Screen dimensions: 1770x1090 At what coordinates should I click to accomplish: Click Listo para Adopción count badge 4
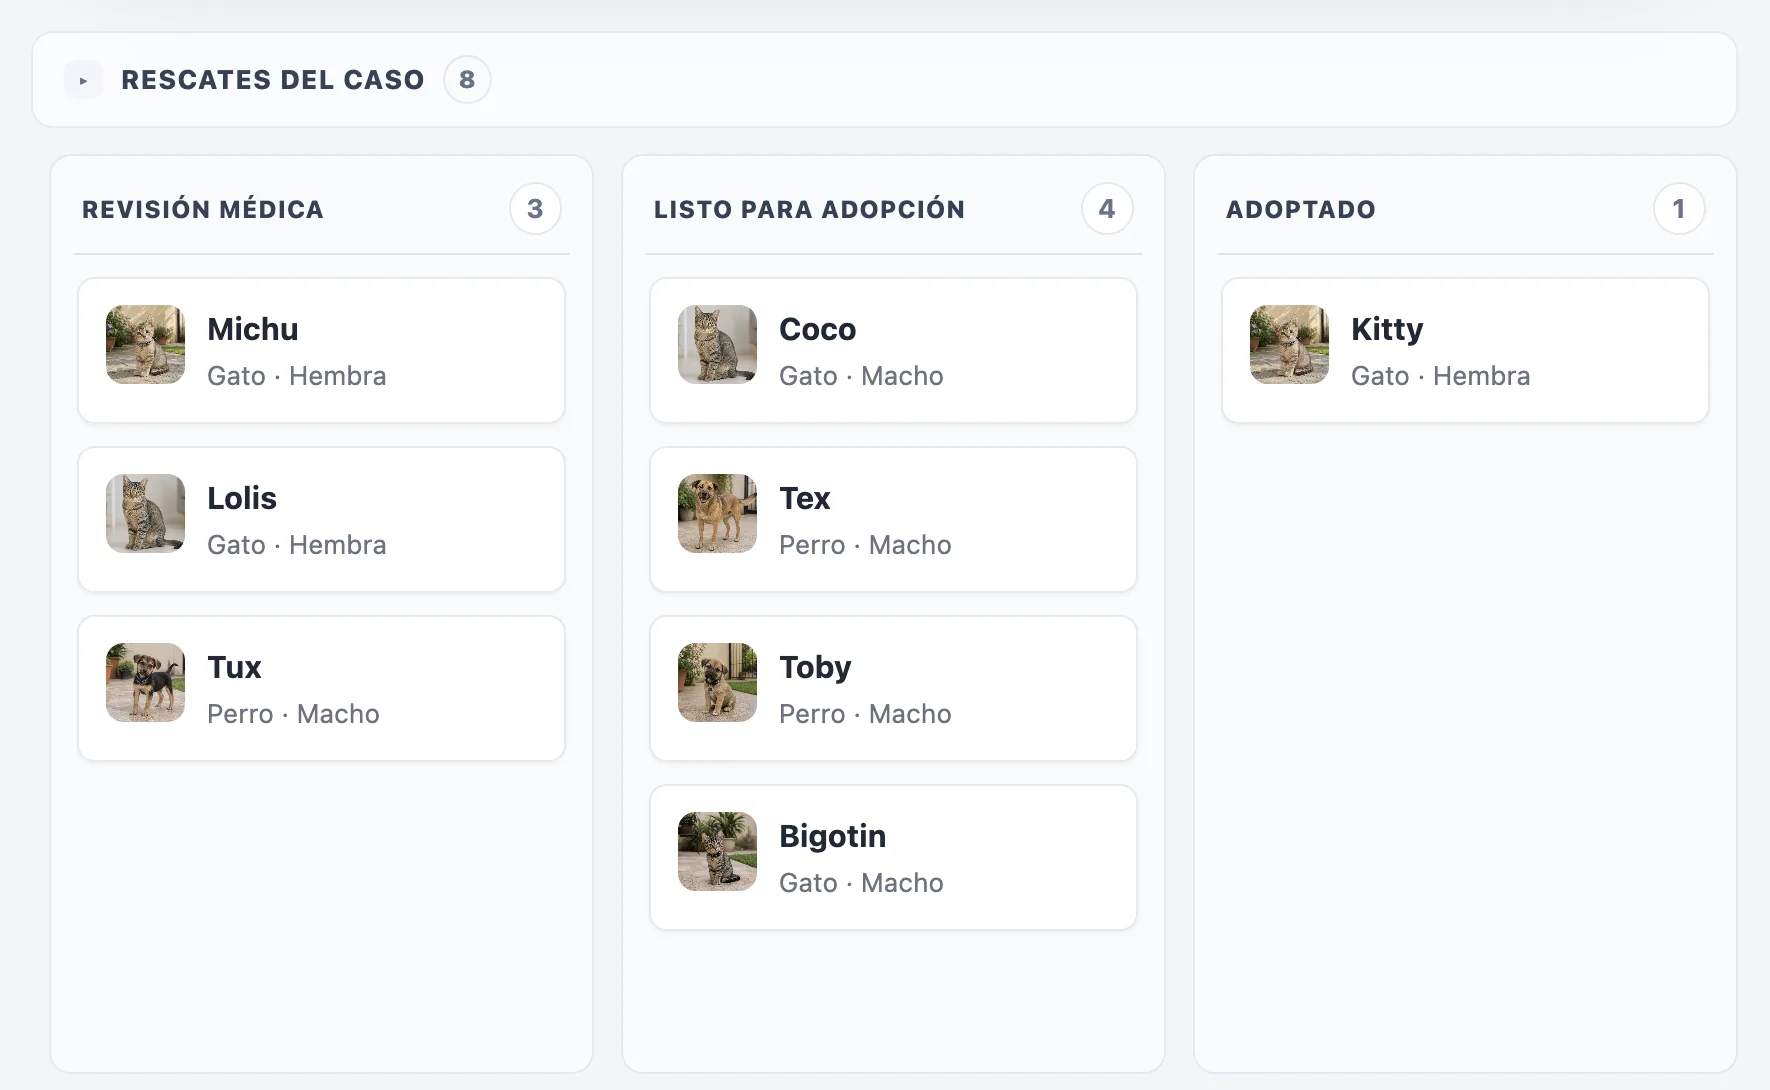point(1107,209)
